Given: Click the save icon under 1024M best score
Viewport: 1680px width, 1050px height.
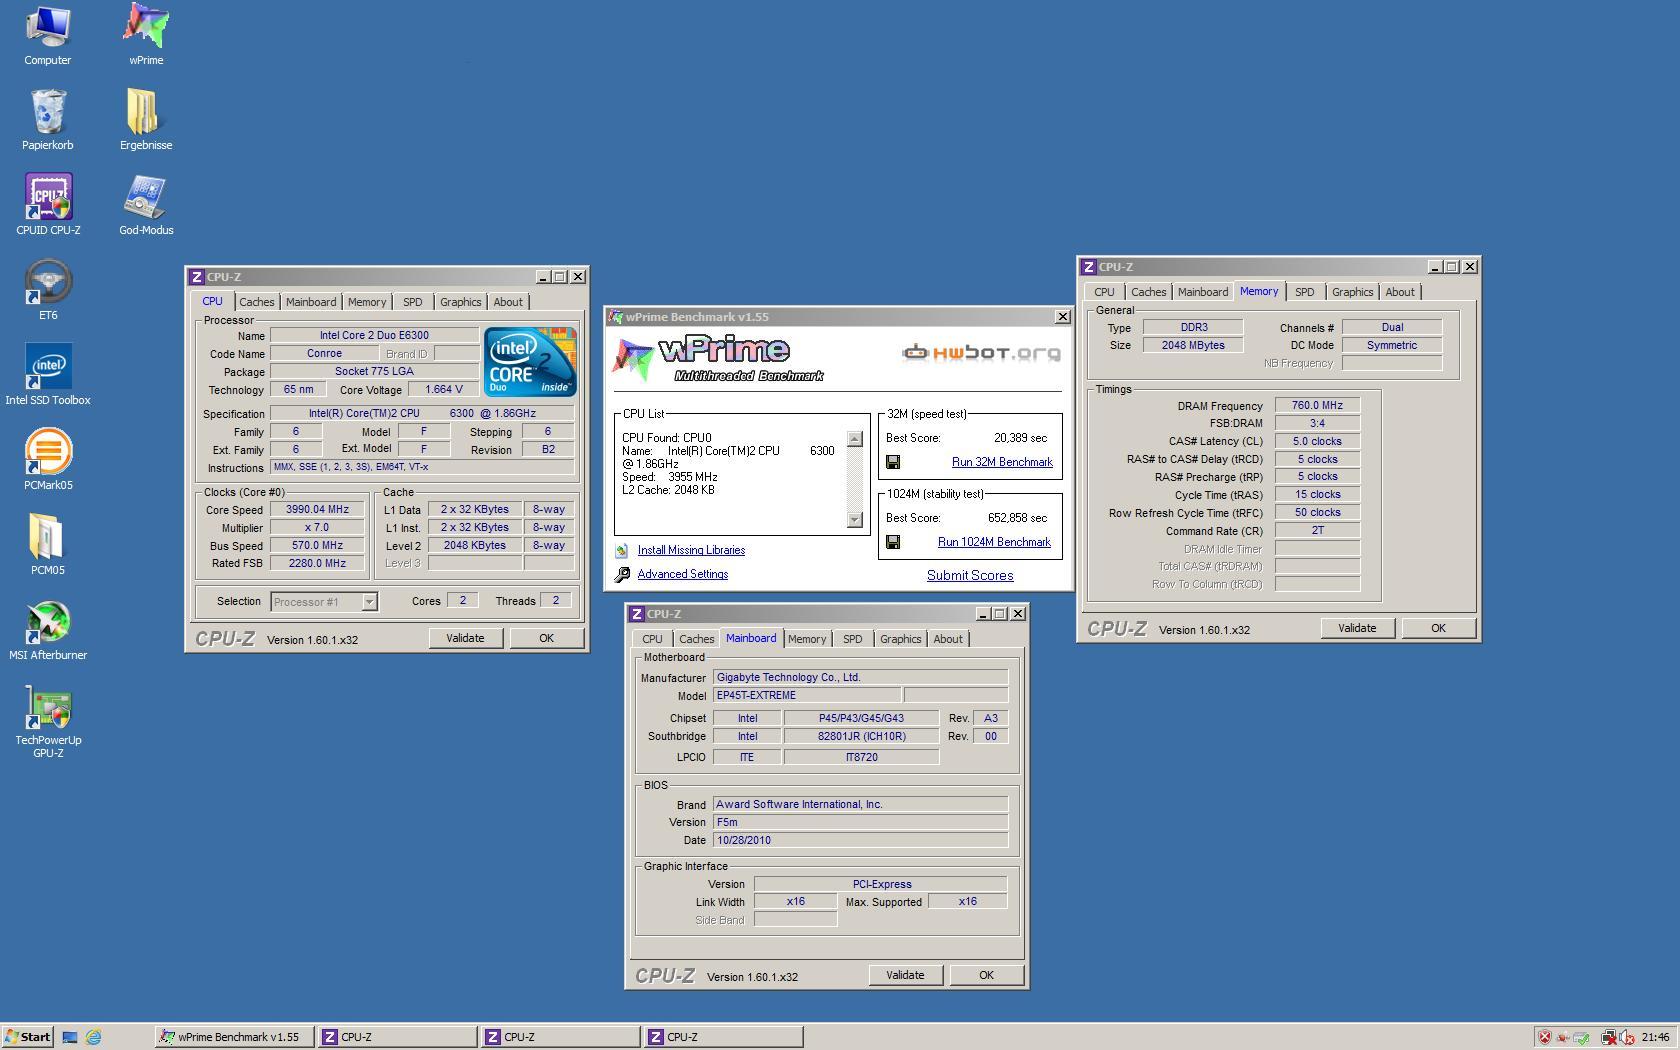Looking at the screenshot, I should point(893,542).
